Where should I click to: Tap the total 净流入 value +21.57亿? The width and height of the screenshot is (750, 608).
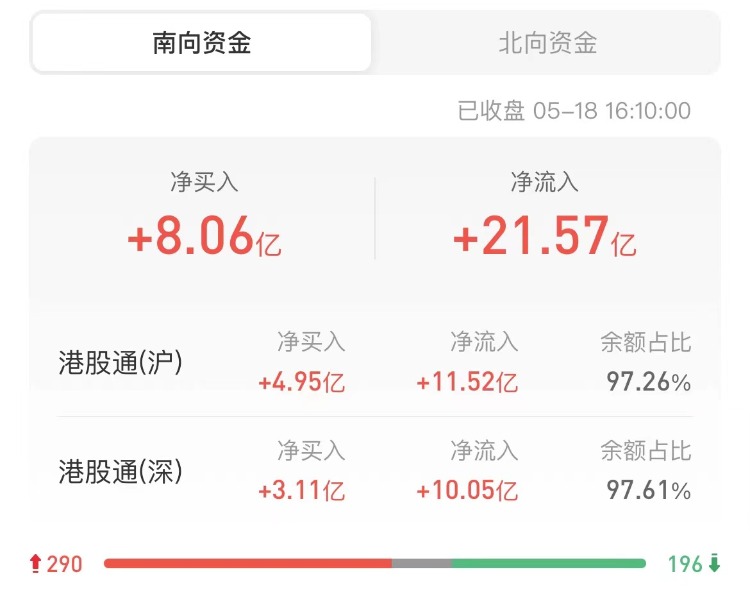544,238
